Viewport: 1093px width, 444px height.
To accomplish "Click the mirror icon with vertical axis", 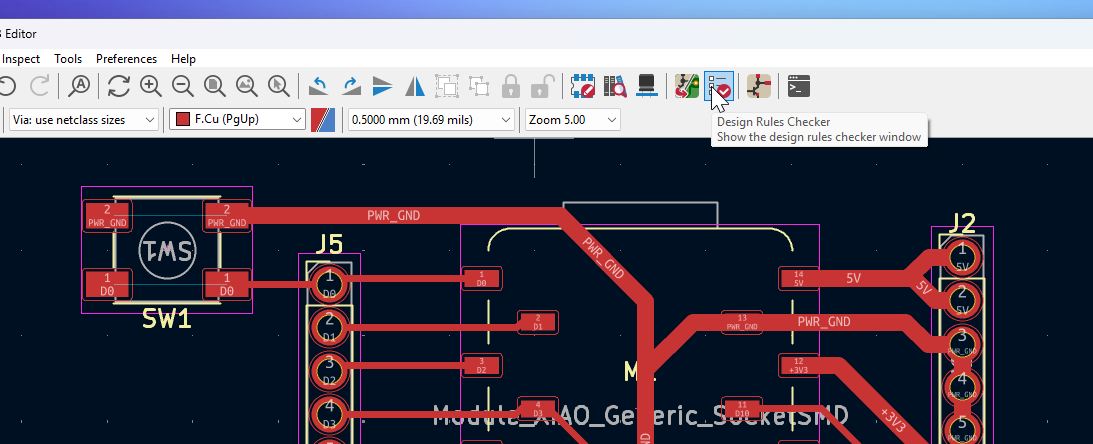I will coord(415,86).
